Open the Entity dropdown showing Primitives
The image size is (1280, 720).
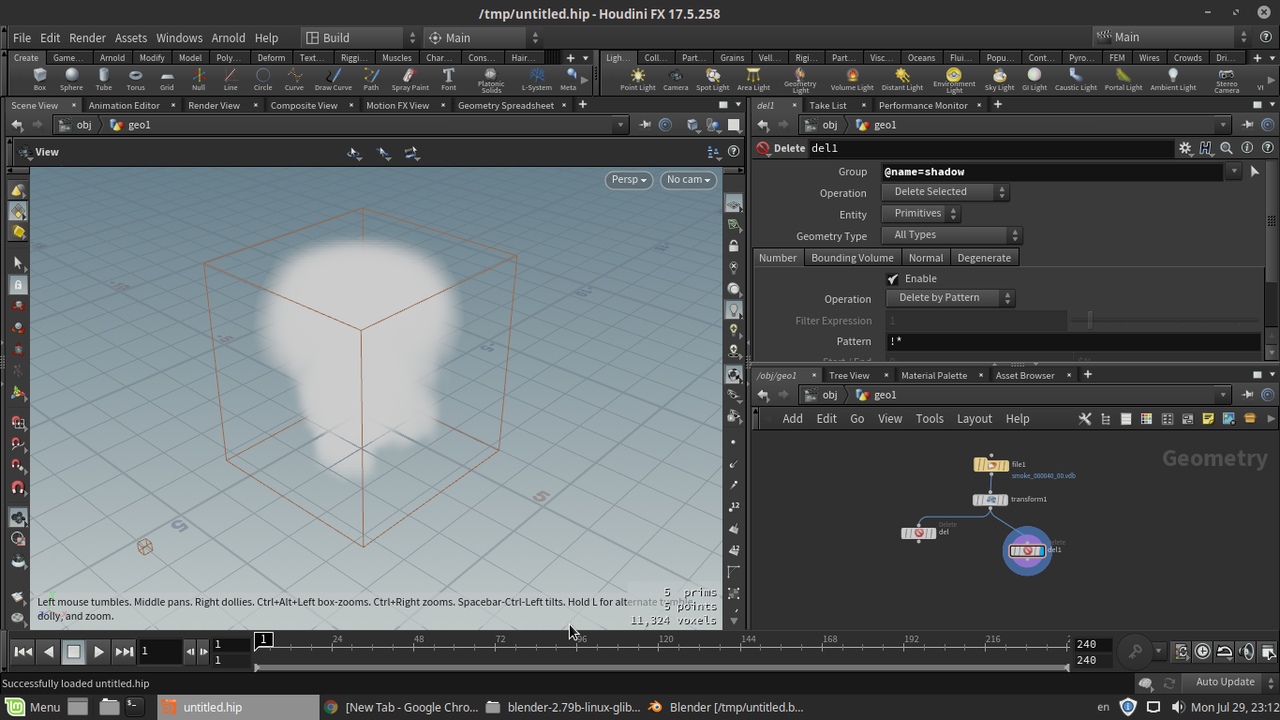[x=920, y=214]
